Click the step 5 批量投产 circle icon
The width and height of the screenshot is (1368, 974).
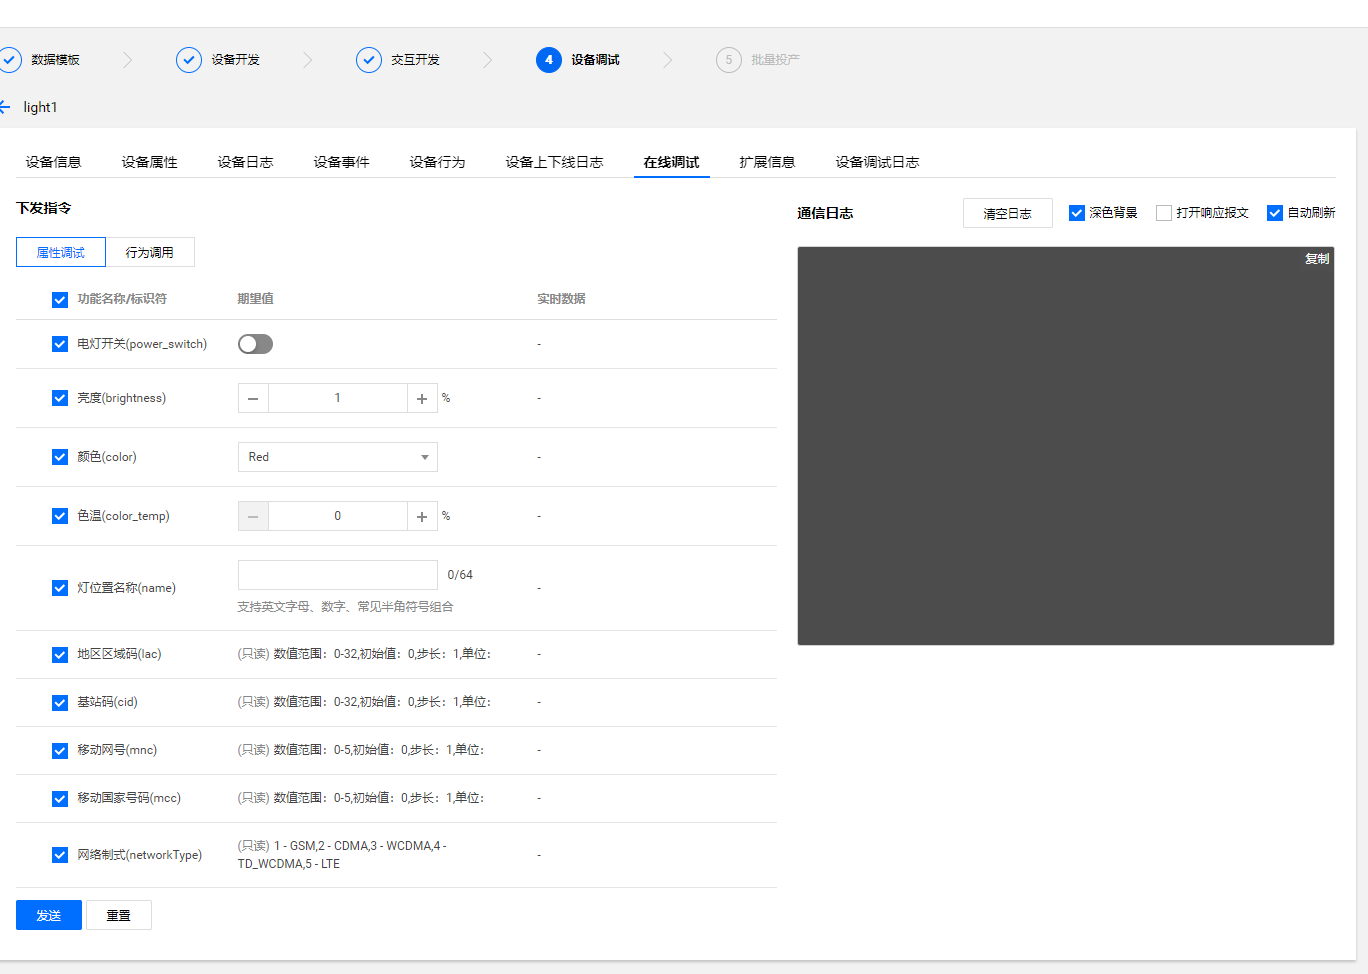pyautogui.click(x=729, y=60)
